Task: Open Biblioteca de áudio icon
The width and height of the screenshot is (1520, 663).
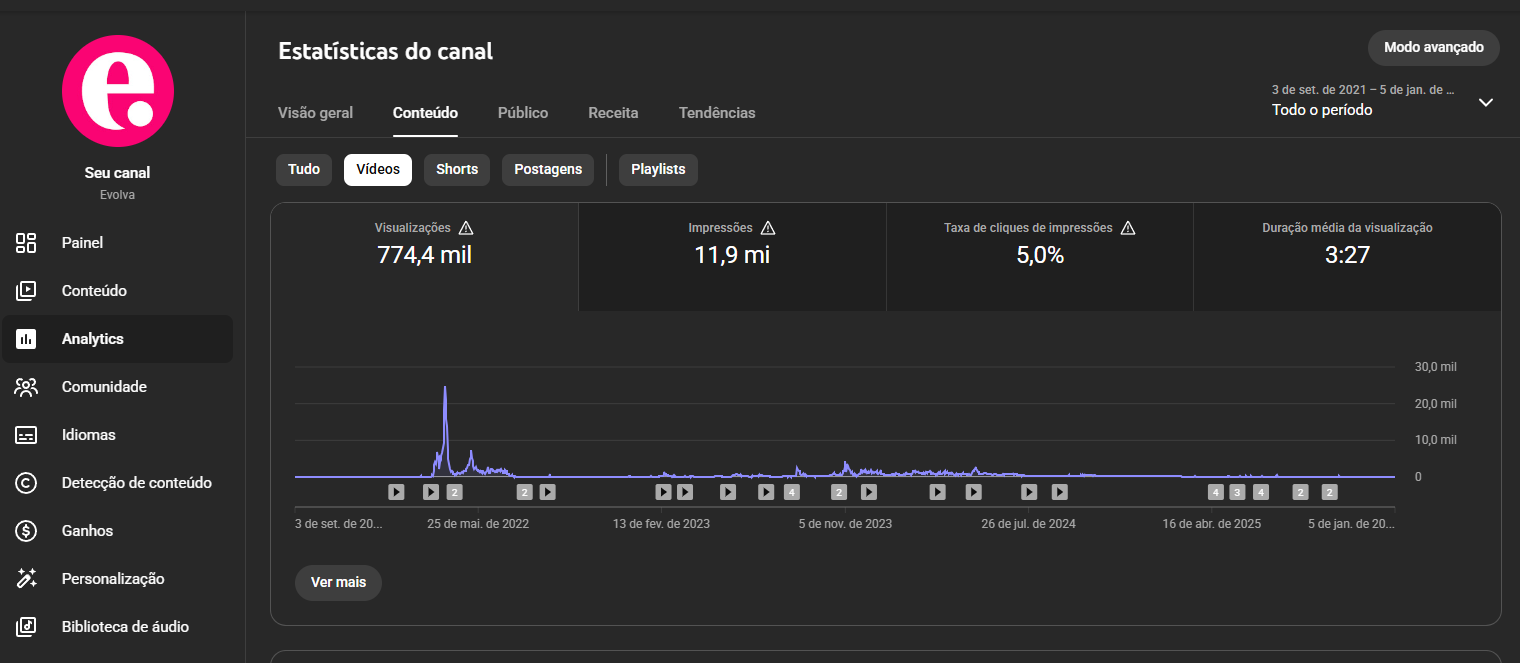Action: click(26, 627)
